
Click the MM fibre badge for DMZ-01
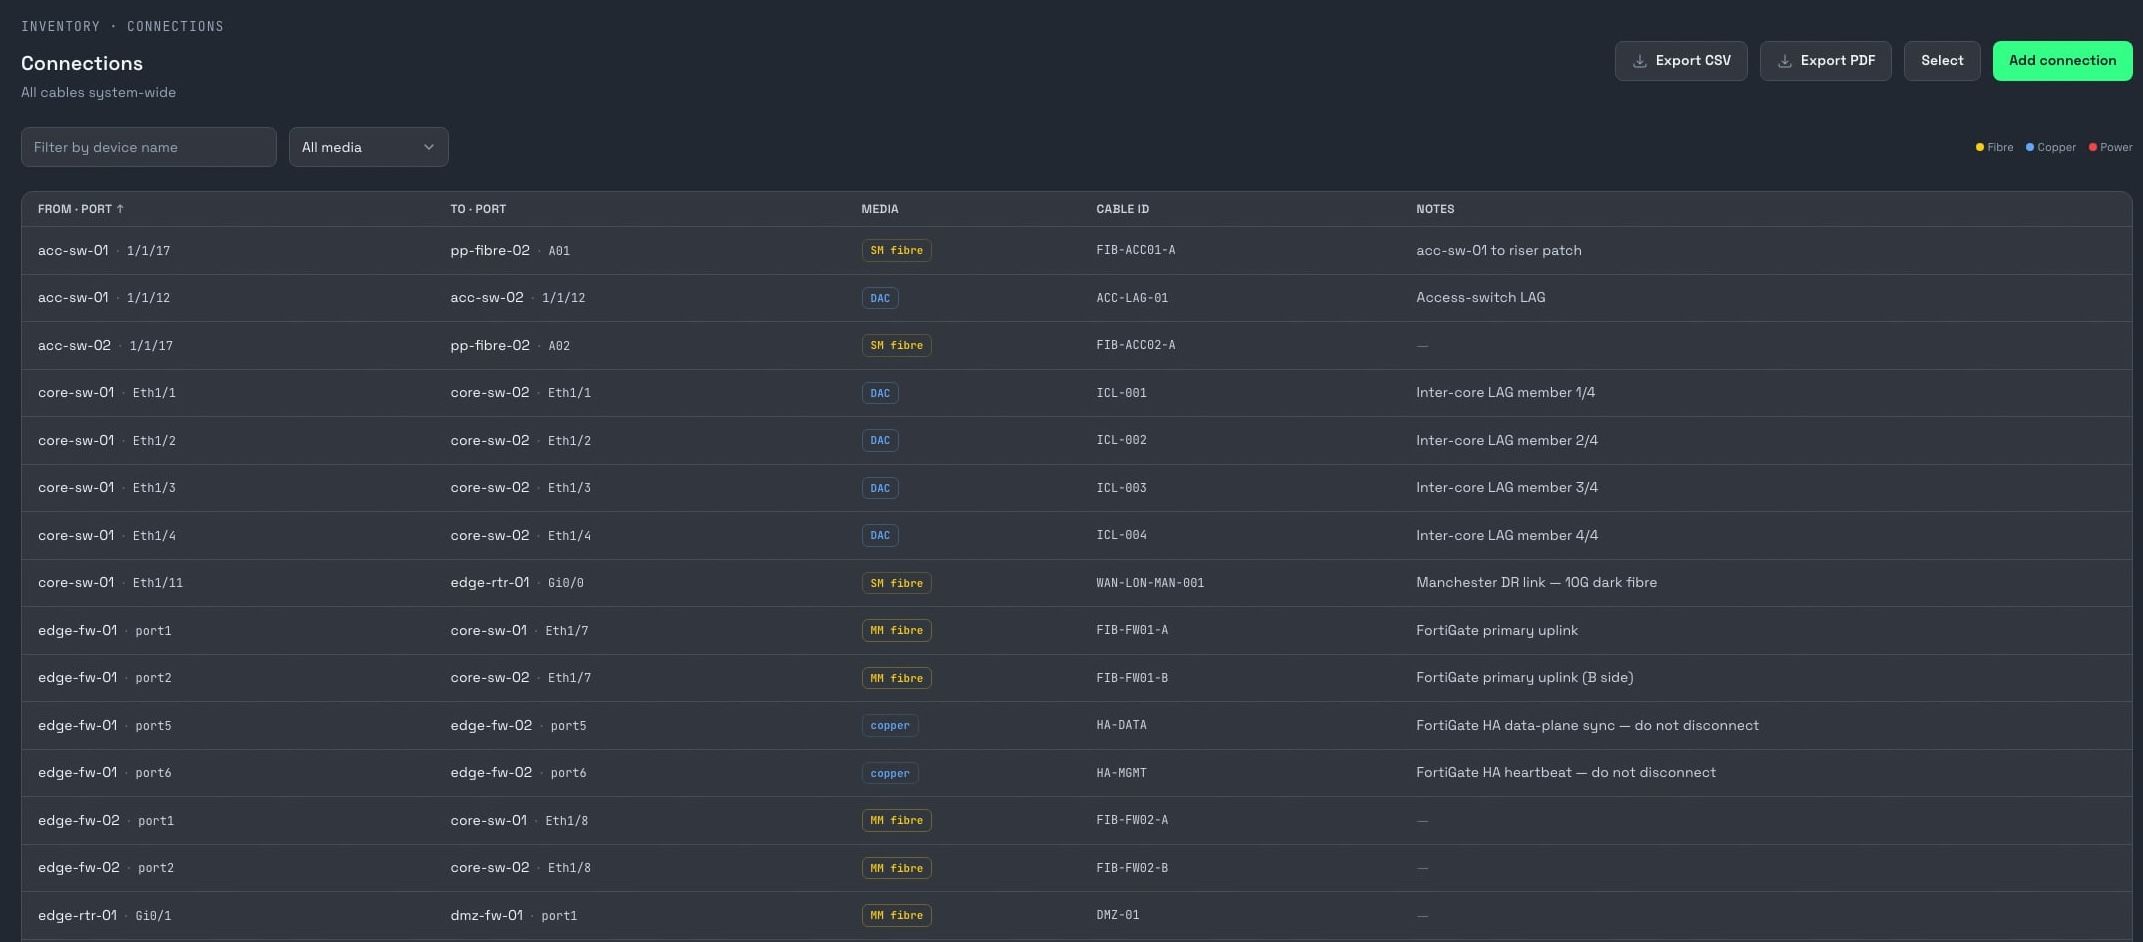(x=897, y=915)
